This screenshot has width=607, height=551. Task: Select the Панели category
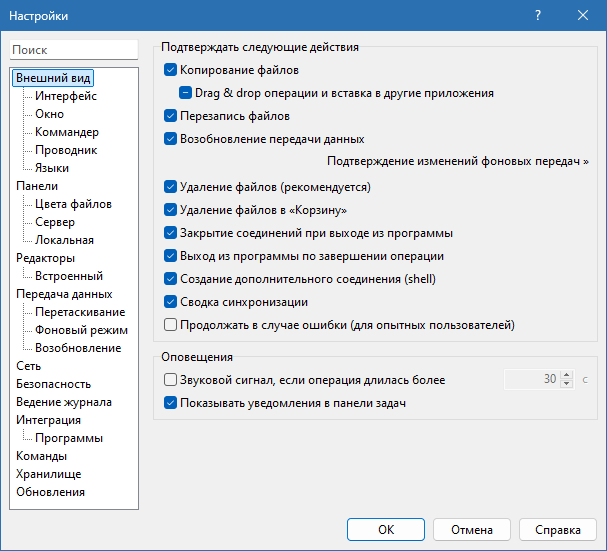point(37,186)
